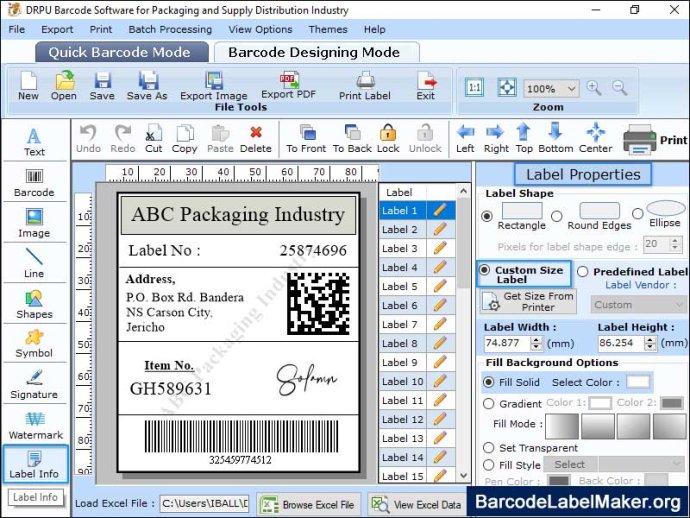Select Gradient fill radio
The height and width of the screenshot is (518, 690).
pyautogui.click(x=488, y=404)
